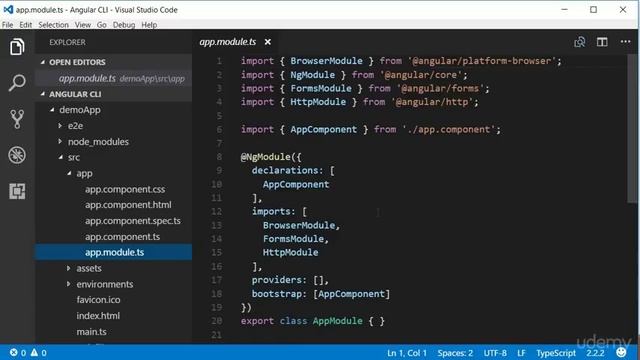Open app.component.html file
Viewport: 640px width, 360px height.
pyautogui.click(x=128, y=205)
